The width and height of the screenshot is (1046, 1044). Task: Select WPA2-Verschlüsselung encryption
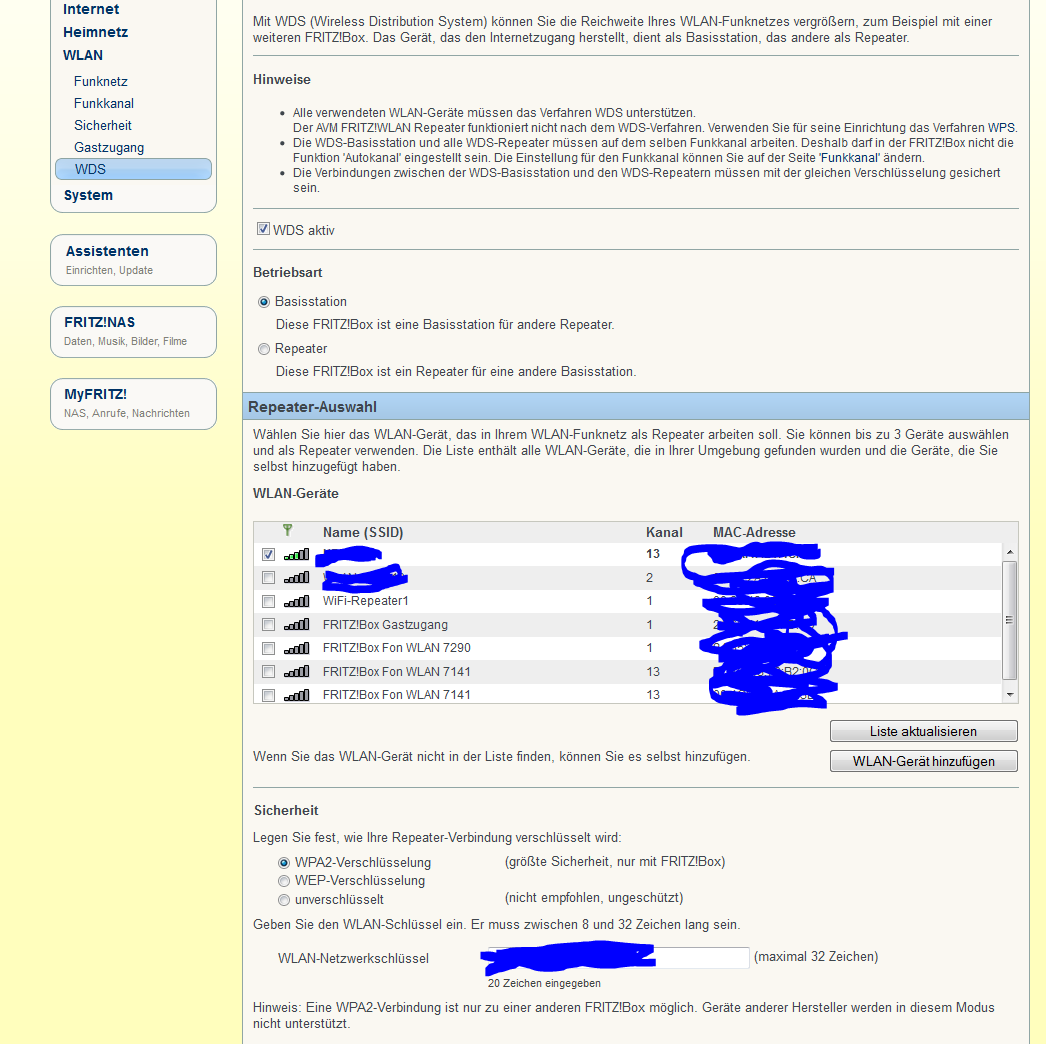[x=284, y=863]
